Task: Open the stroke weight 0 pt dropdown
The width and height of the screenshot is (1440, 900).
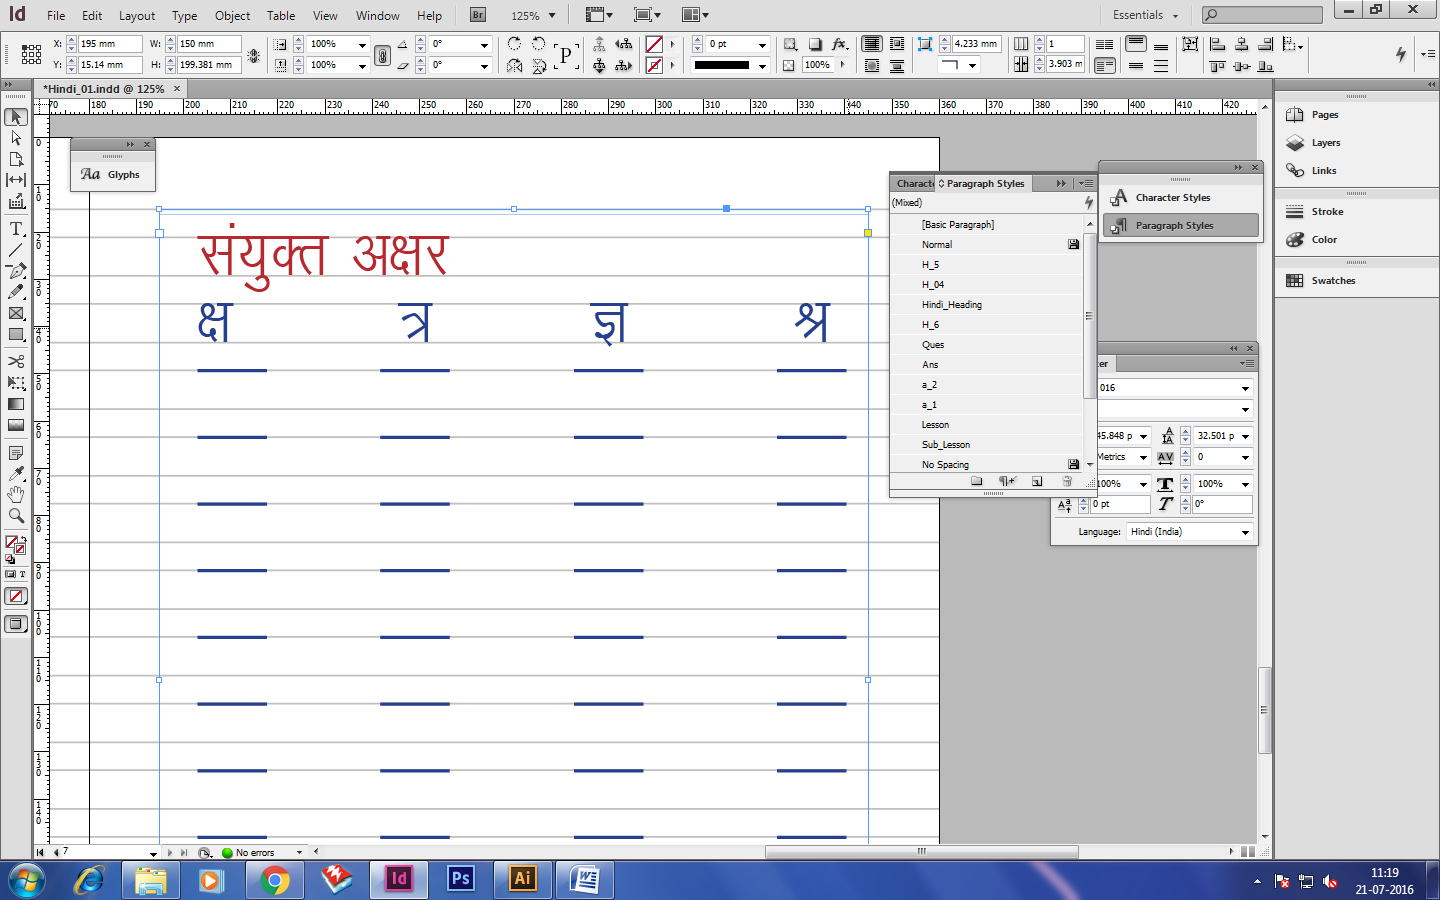Action: coord(762,44)
